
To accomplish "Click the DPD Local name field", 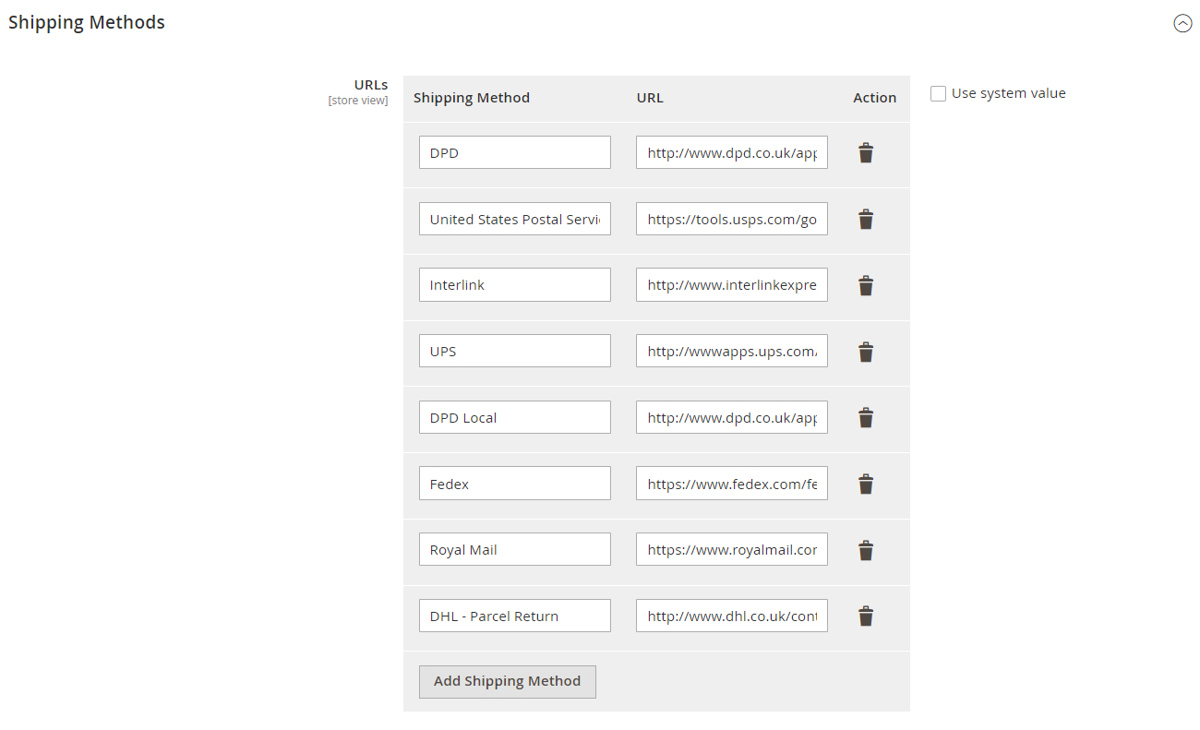I will tap(514, 417).
